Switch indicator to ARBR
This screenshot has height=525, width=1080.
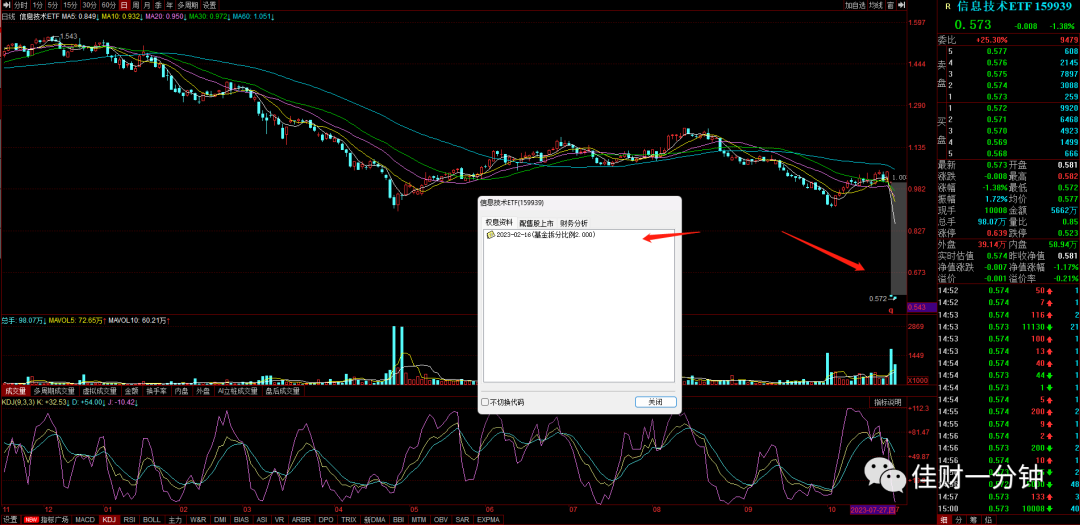tap(301, 519)
